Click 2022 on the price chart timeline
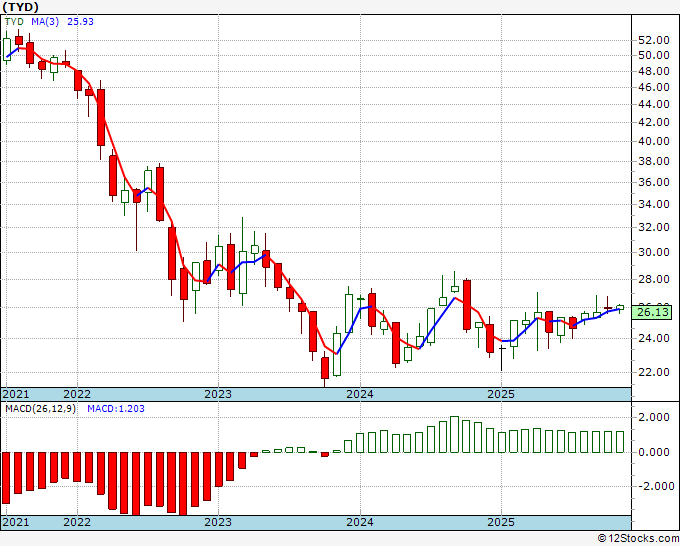Image resolution: width=680 pixels, height=546 pixels. 77,394
